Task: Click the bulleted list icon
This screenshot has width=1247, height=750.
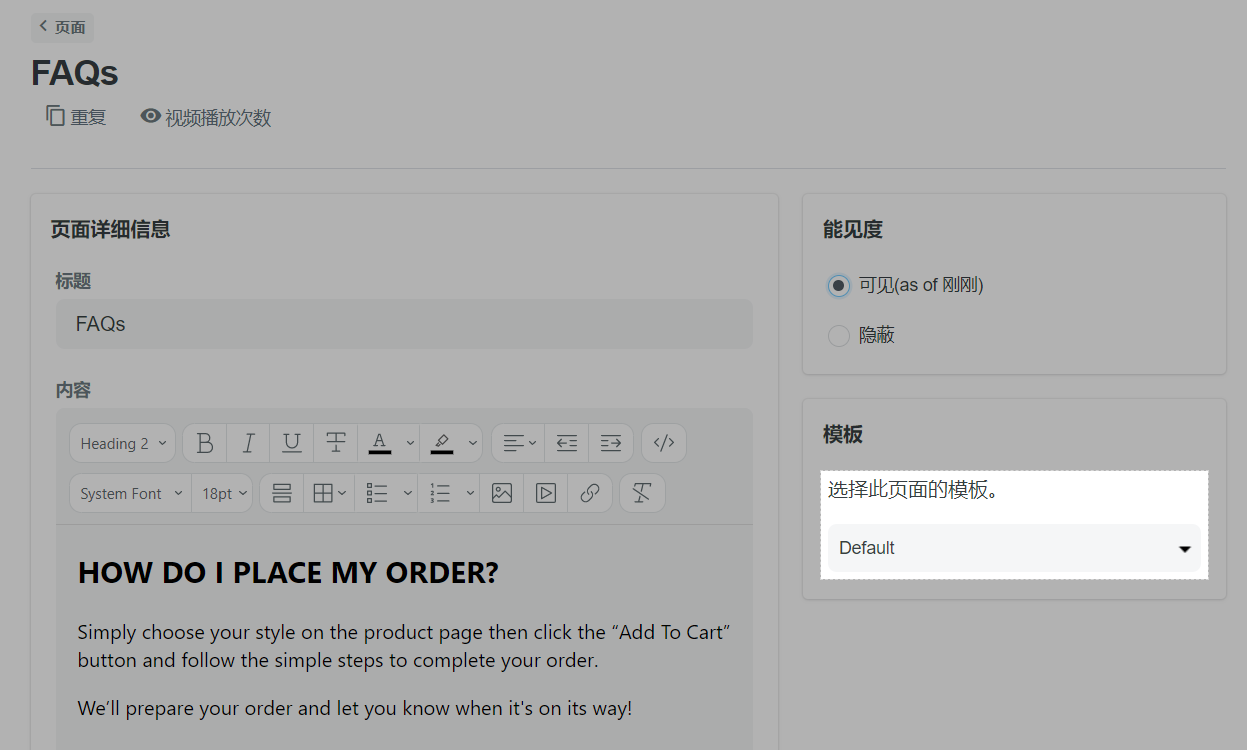Action: (x=377, y=493)
